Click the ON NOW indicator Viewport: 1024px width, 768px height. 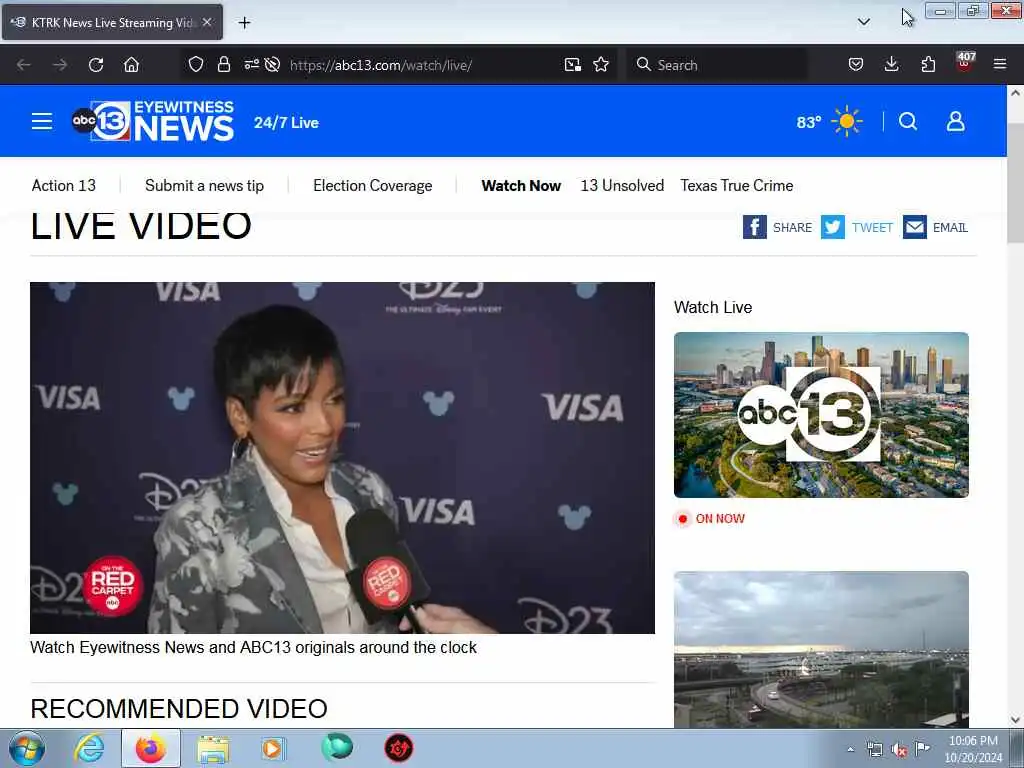coord(709,519)
